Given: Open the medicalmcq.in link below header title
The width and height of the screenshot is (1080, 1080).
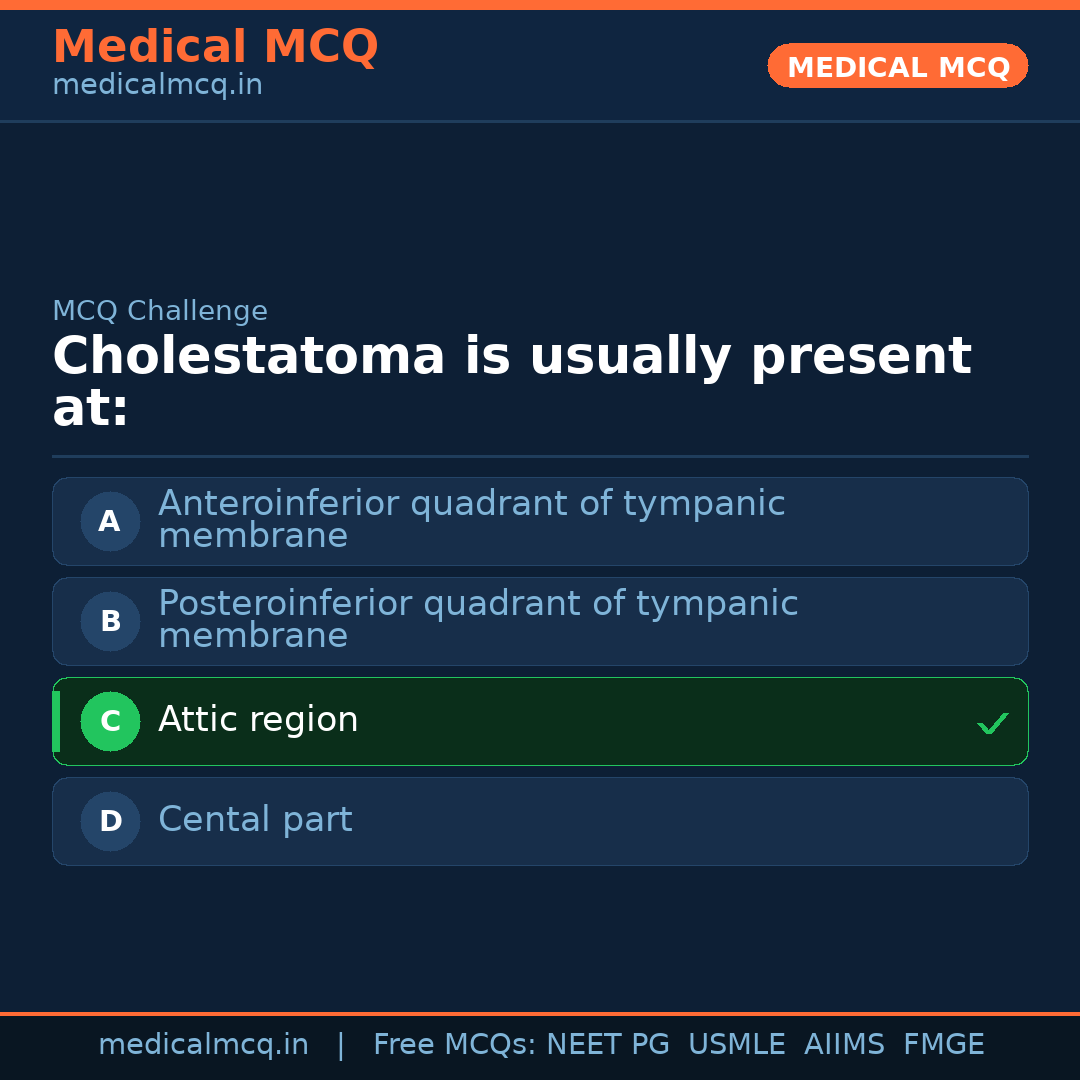Looking at the screenshot, I should coord(157,86).
